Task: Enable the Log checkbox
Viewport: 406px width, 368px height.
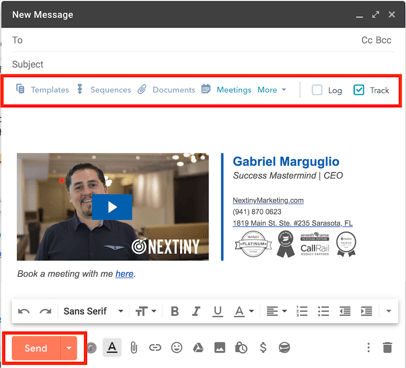Action: tap(317, 90)
